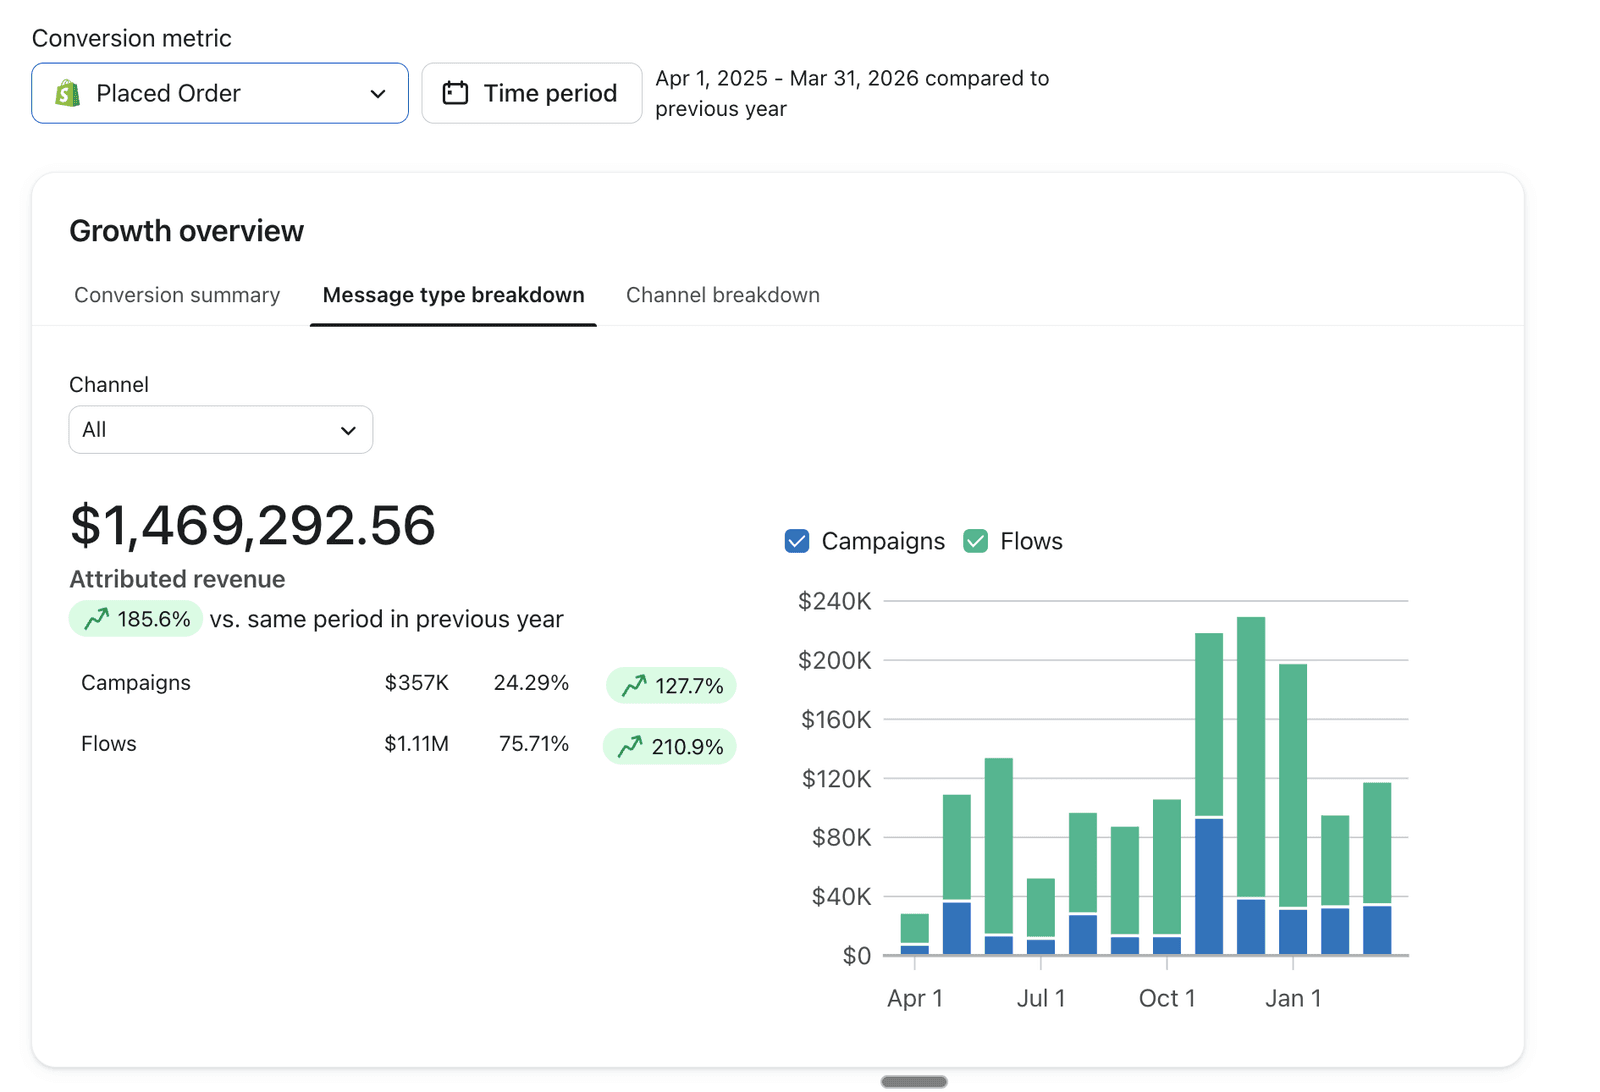Select the Message type breakdown tab
1600x1092 pixels.
point(453,295)
